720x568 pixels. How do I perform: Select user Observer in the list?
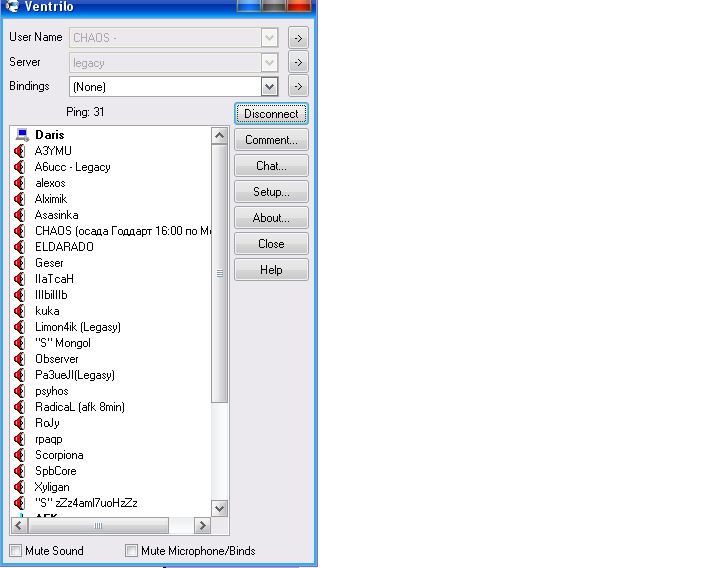click(57, 359)
